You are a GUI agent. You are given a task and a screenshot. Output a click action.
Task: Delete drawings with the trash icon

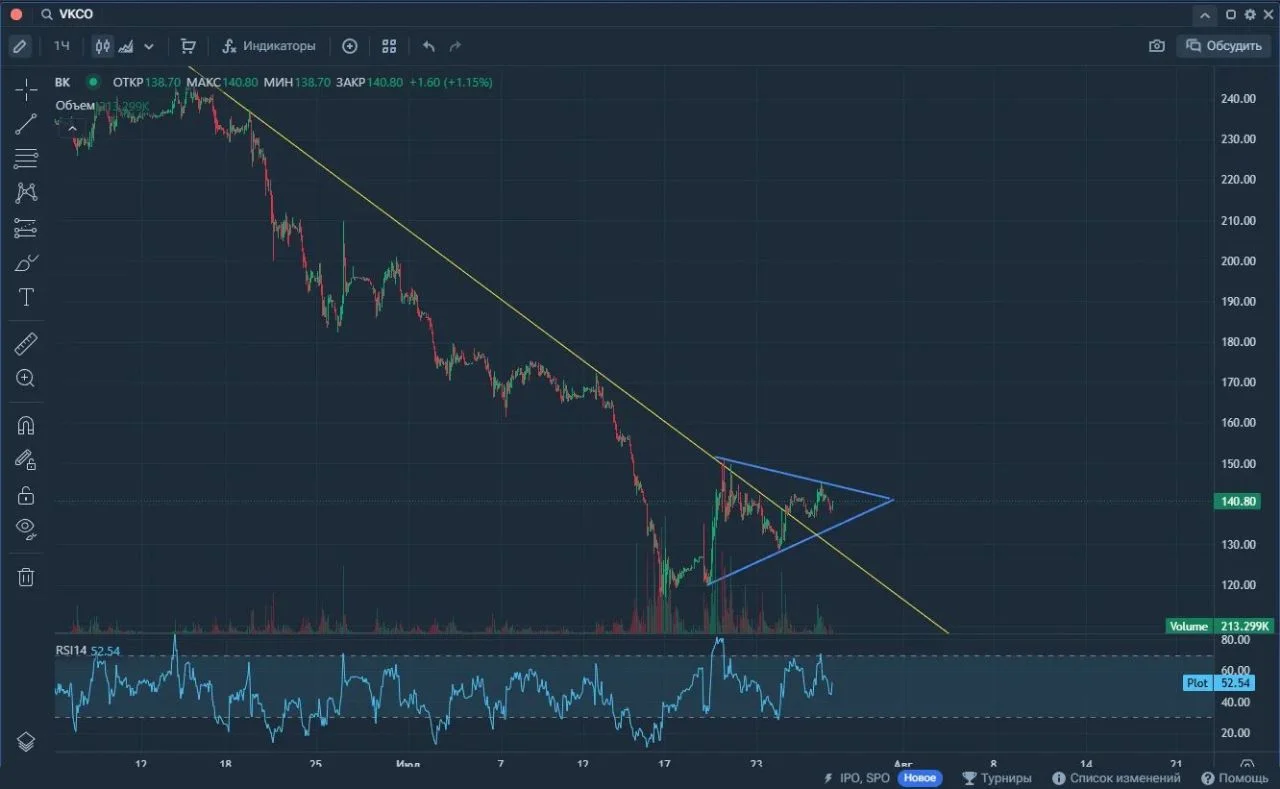tap(26, 576)
